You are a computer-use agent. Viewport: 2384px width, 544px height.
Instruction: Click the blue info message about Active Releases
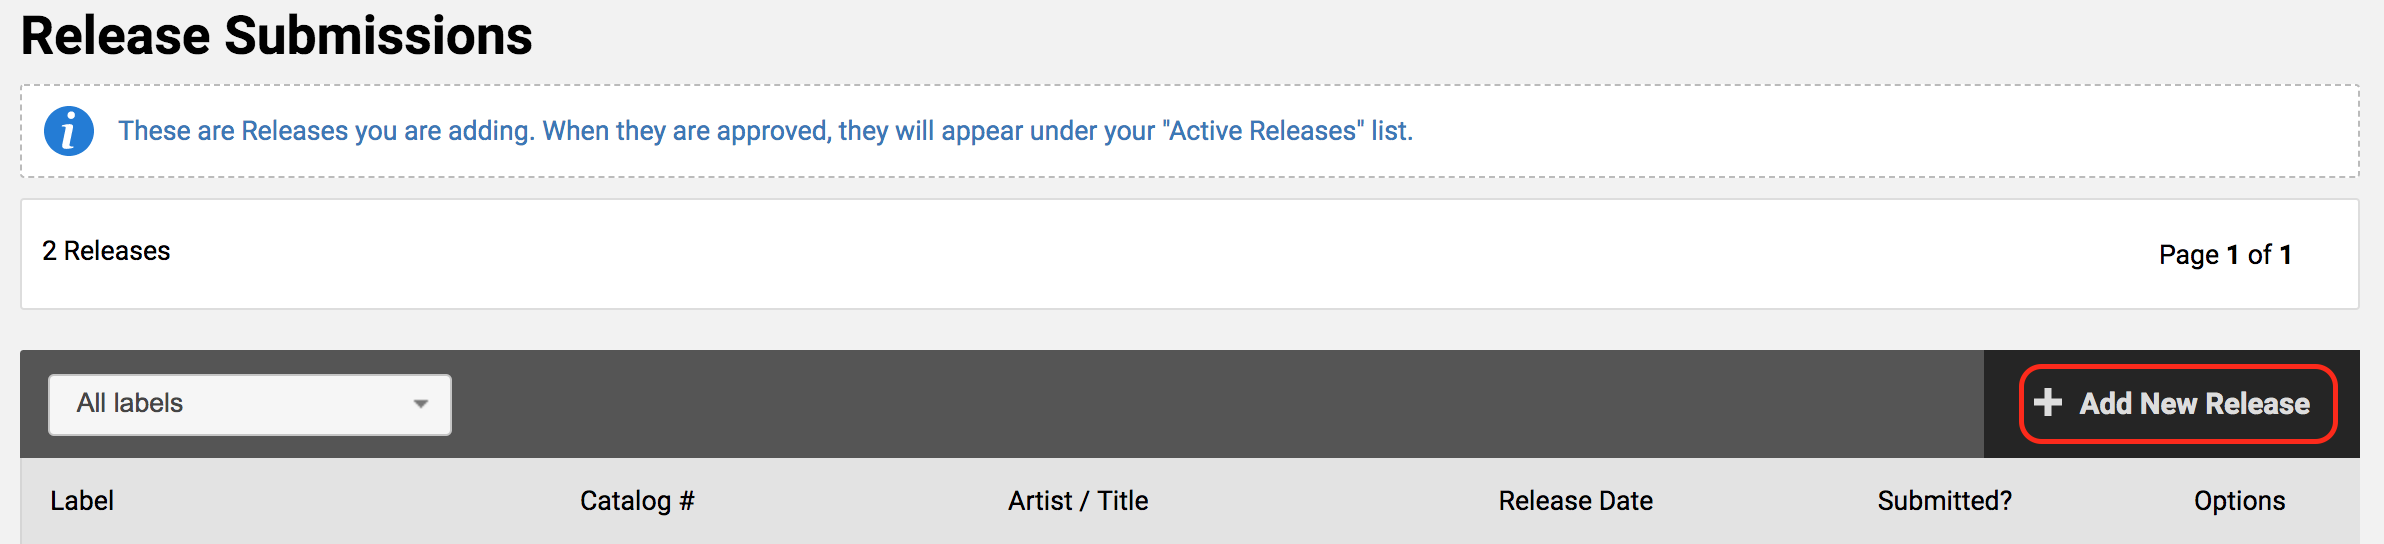click(x=765, y=131)
